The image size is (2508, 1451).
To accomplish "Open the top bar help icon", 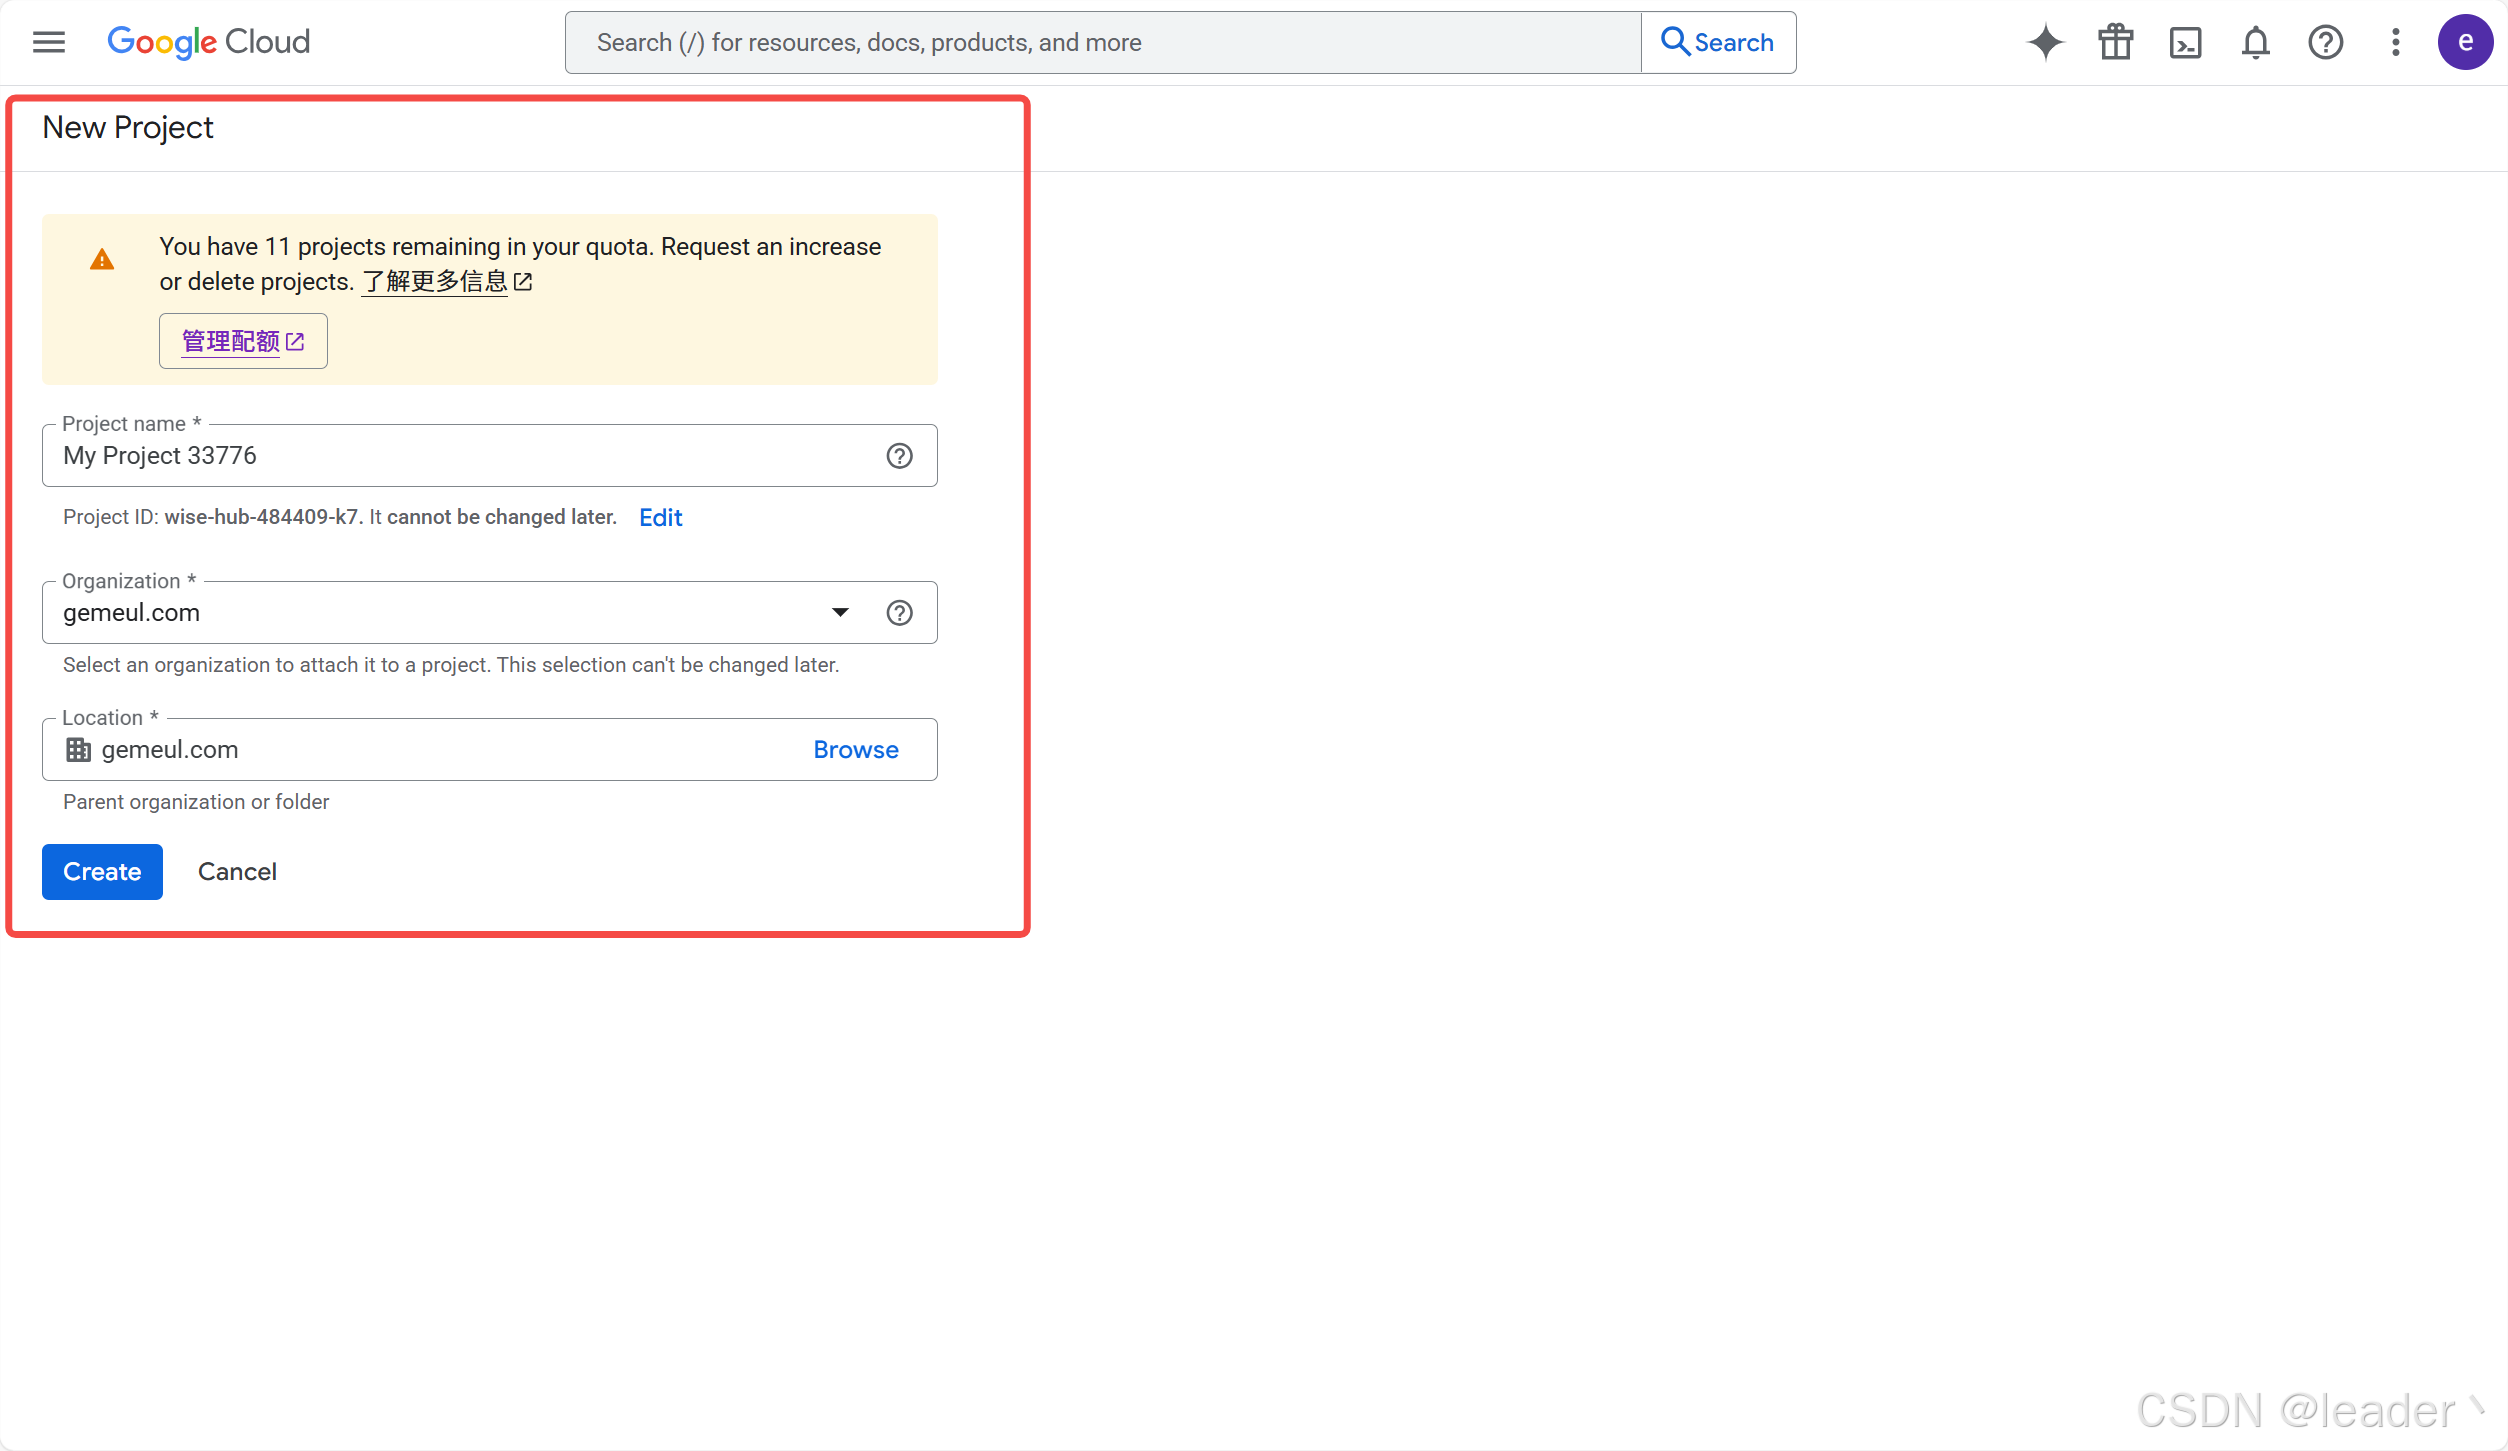I will [2325, 42].
